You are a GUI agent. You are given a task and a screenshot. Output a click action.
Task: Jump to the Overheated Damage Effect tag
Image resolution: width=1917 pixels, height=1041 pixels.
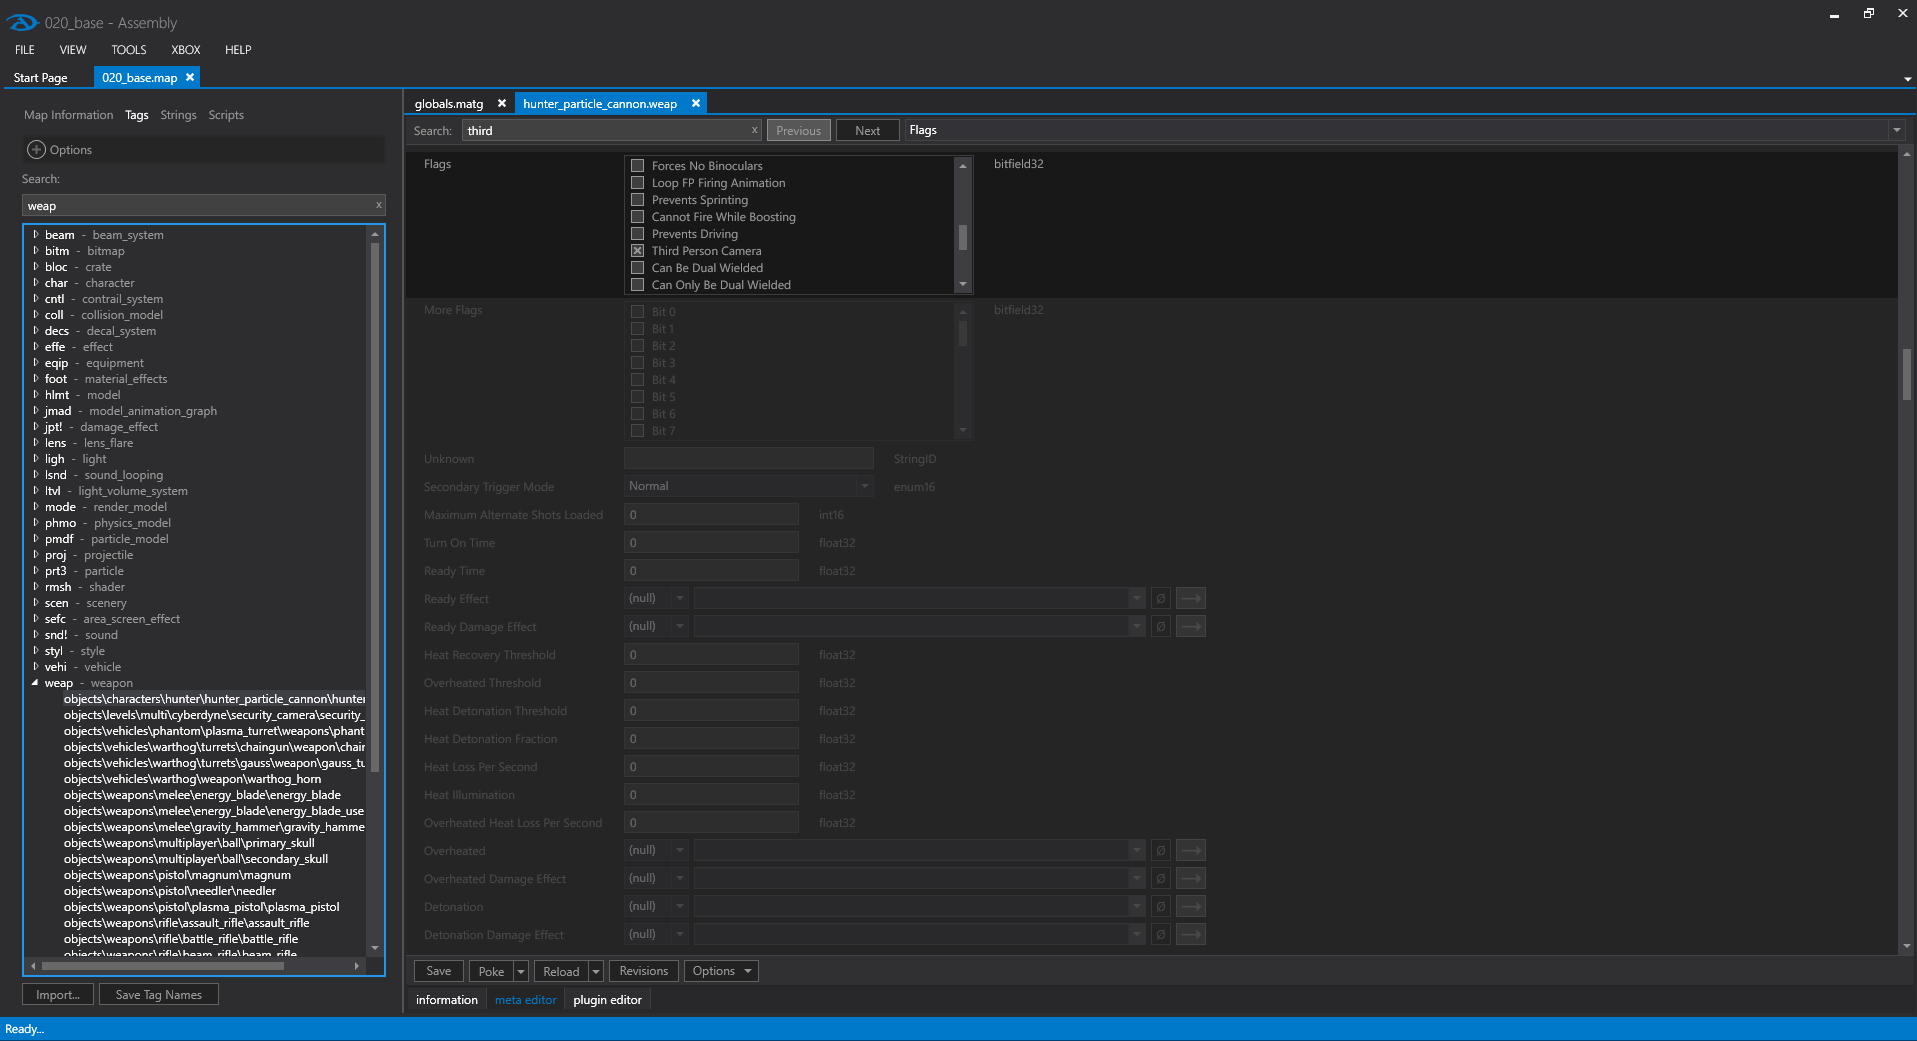1191,878
